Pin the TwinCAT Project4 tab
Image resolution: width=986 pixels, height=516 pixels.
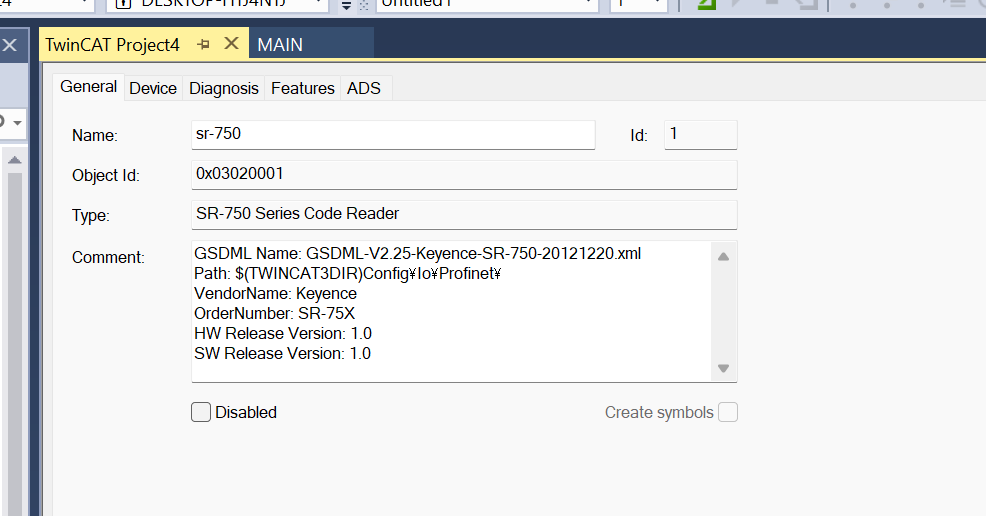pos(203,44)
